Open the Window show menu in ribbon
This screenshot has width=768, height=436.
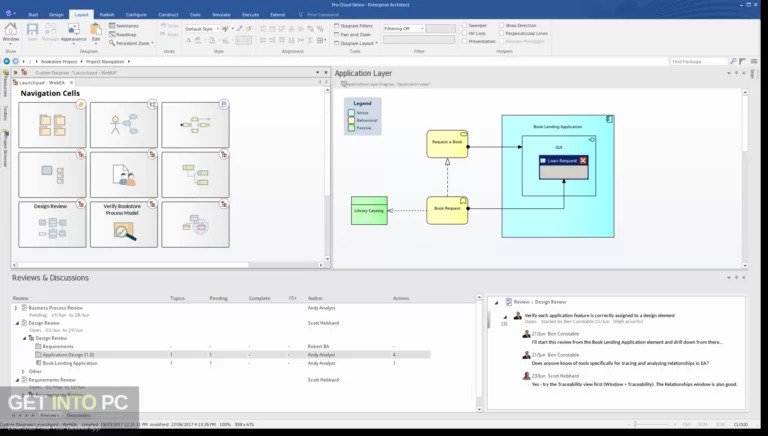click(x=11, y=32)
